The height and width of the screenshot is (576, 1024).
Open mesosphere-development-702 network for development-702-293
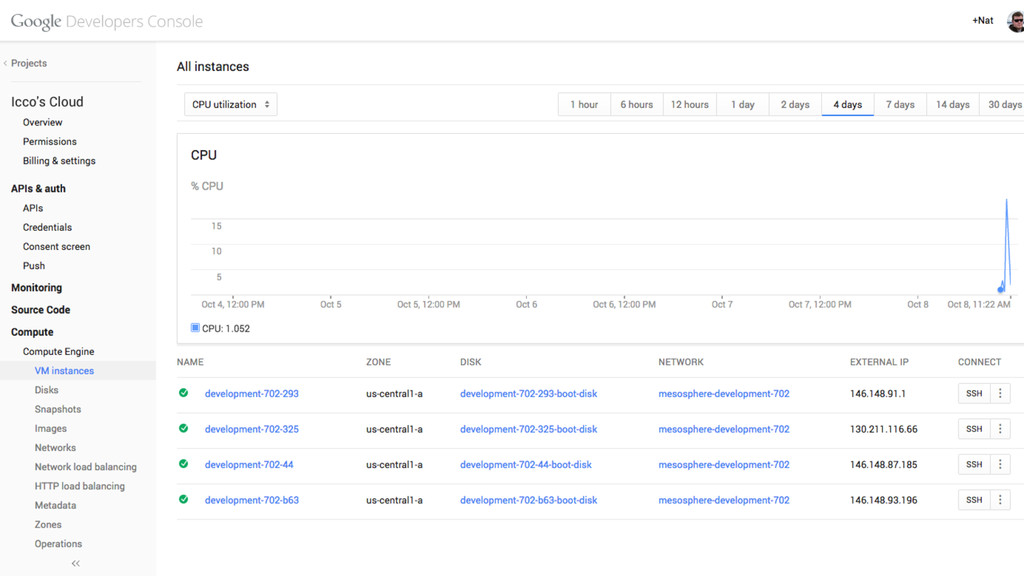pos(724,394)
